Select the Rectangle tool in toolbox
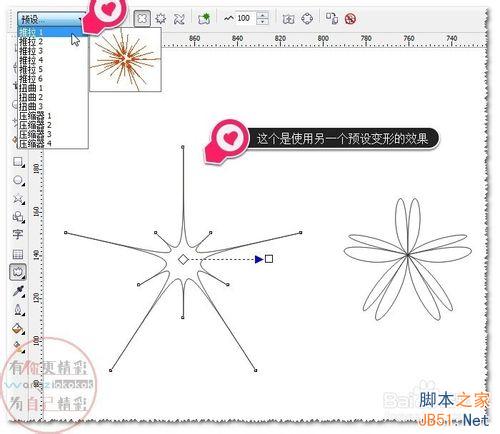The width and height of the screenshot is (500, 434). click(x=18, y=163)
